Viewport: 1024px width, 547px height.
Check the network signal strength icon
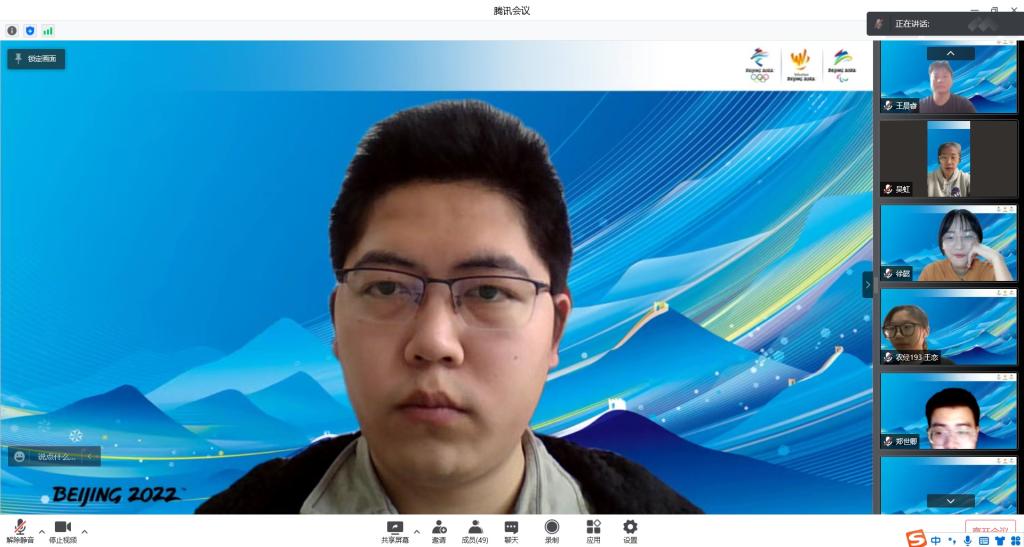[x=47, y=31]
